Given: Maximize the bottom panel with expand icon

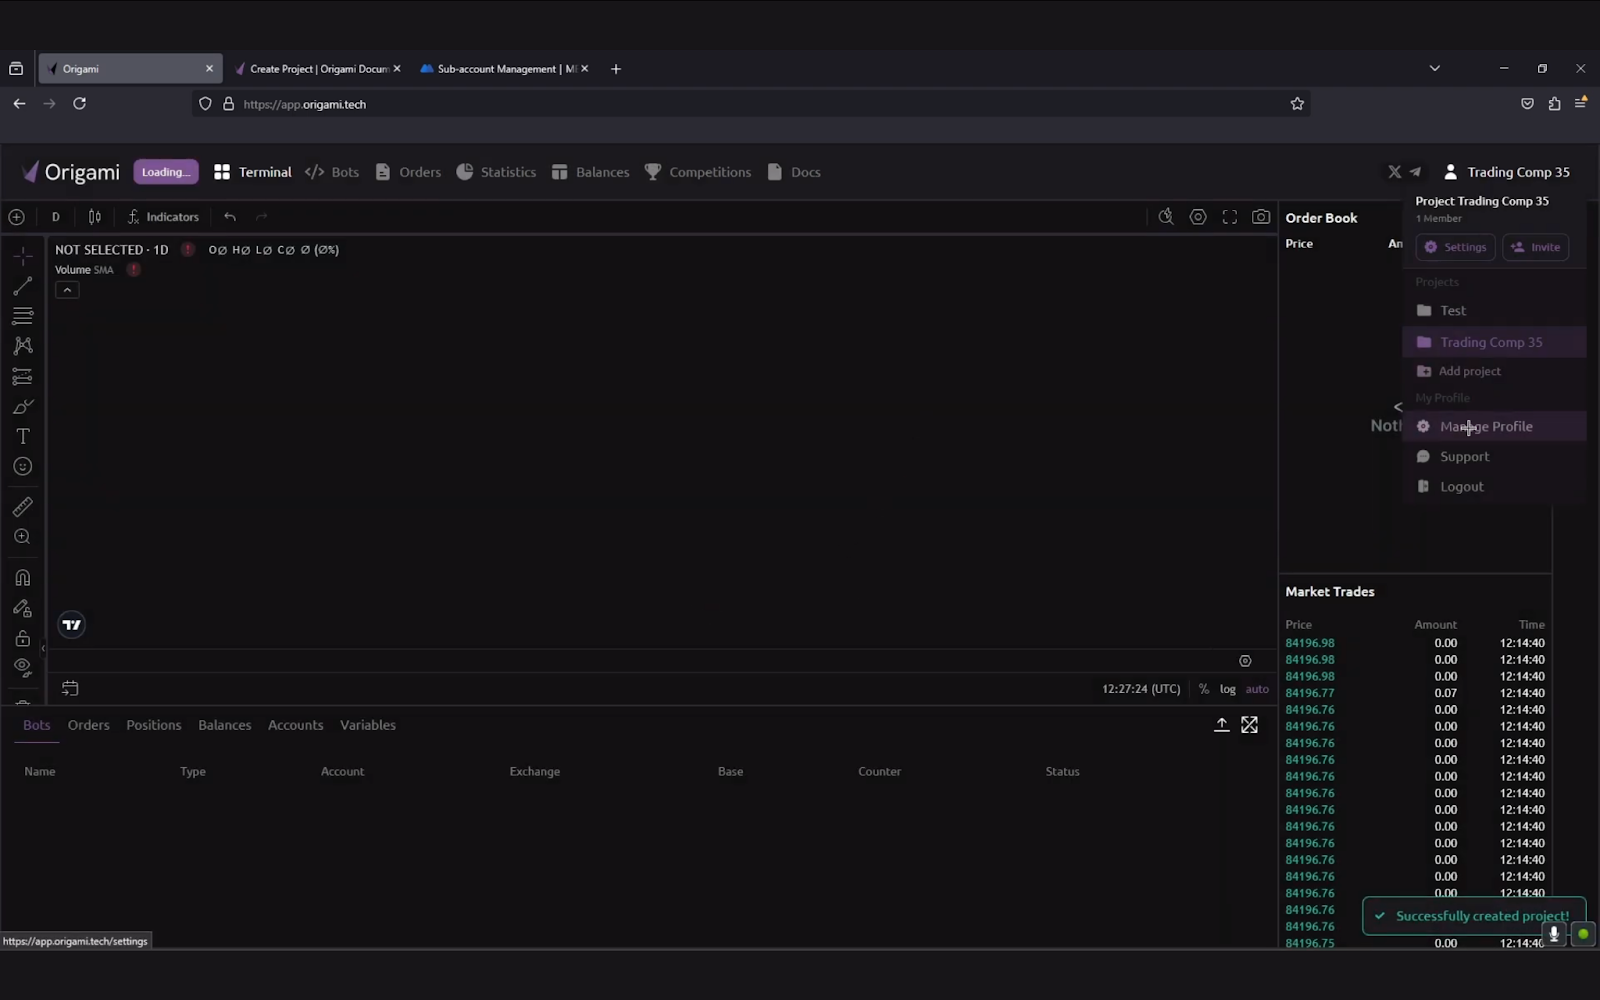Looking at the screenshot, I should tap(1250, 725).
